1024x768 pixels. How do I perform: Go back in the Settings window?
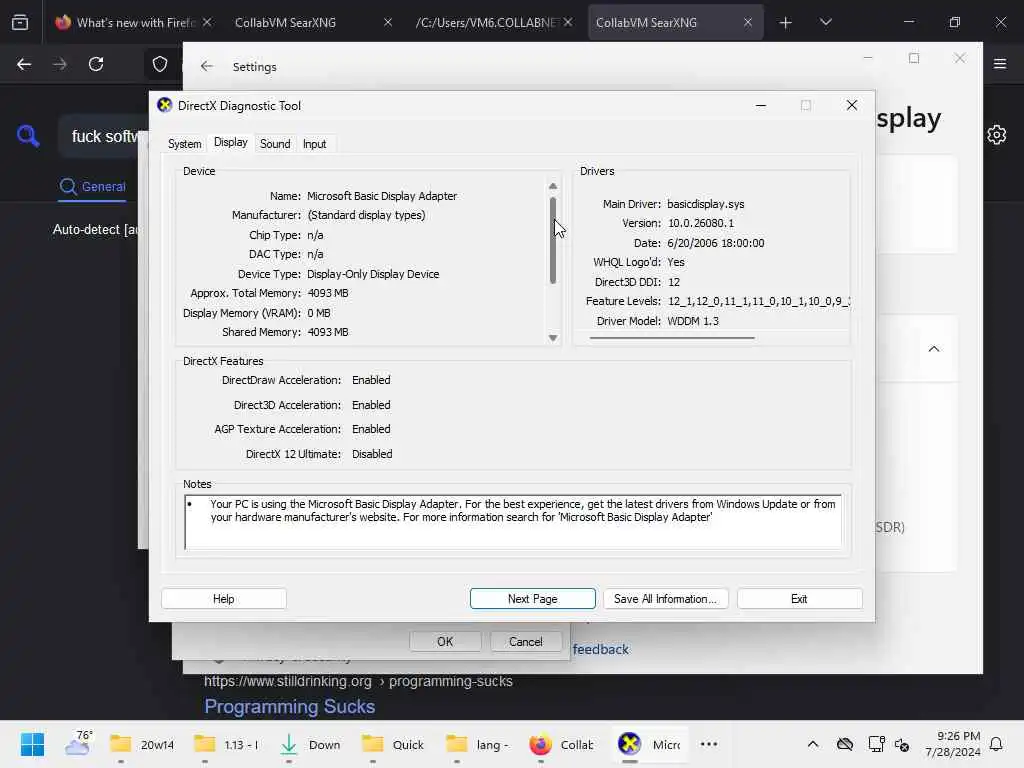207,67
